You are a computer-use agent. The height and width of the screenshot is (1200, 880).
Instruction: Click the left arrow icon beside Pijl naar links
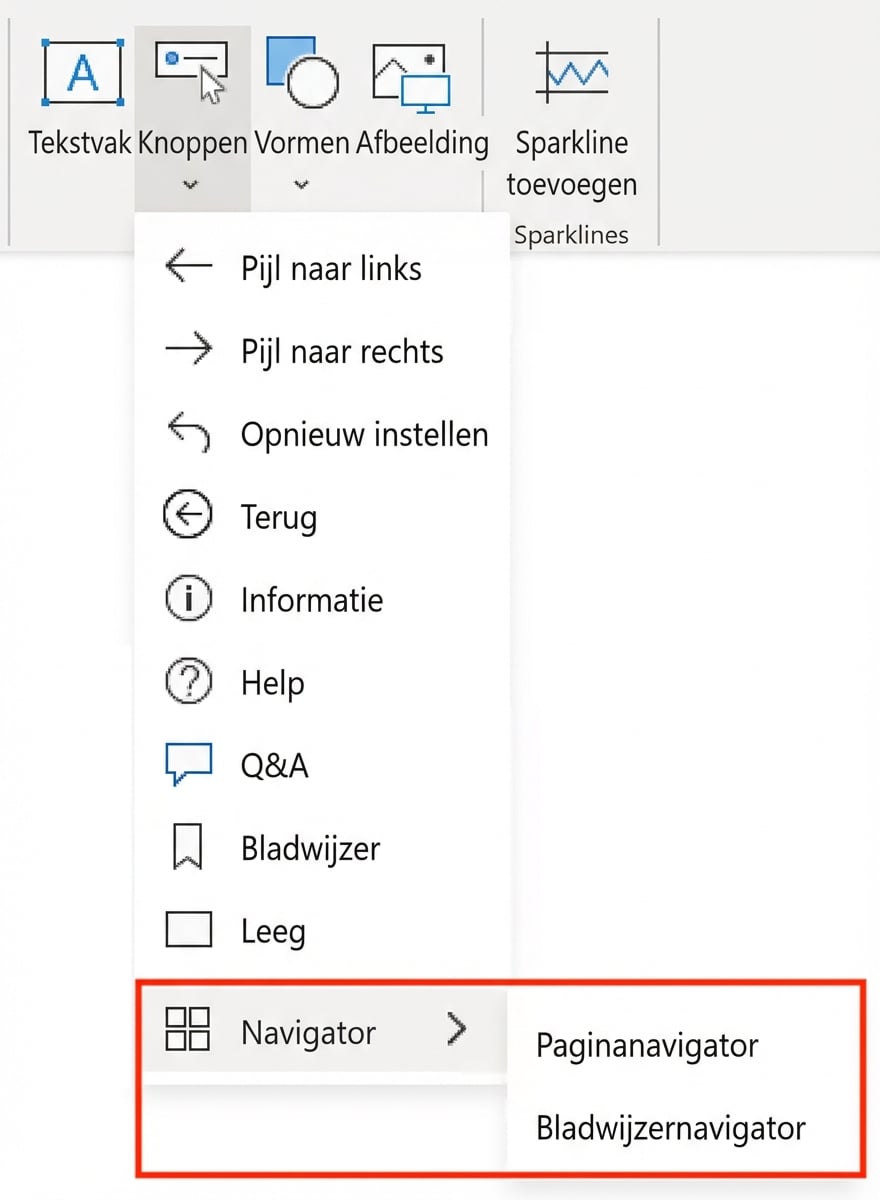click(x=190, y=266)
